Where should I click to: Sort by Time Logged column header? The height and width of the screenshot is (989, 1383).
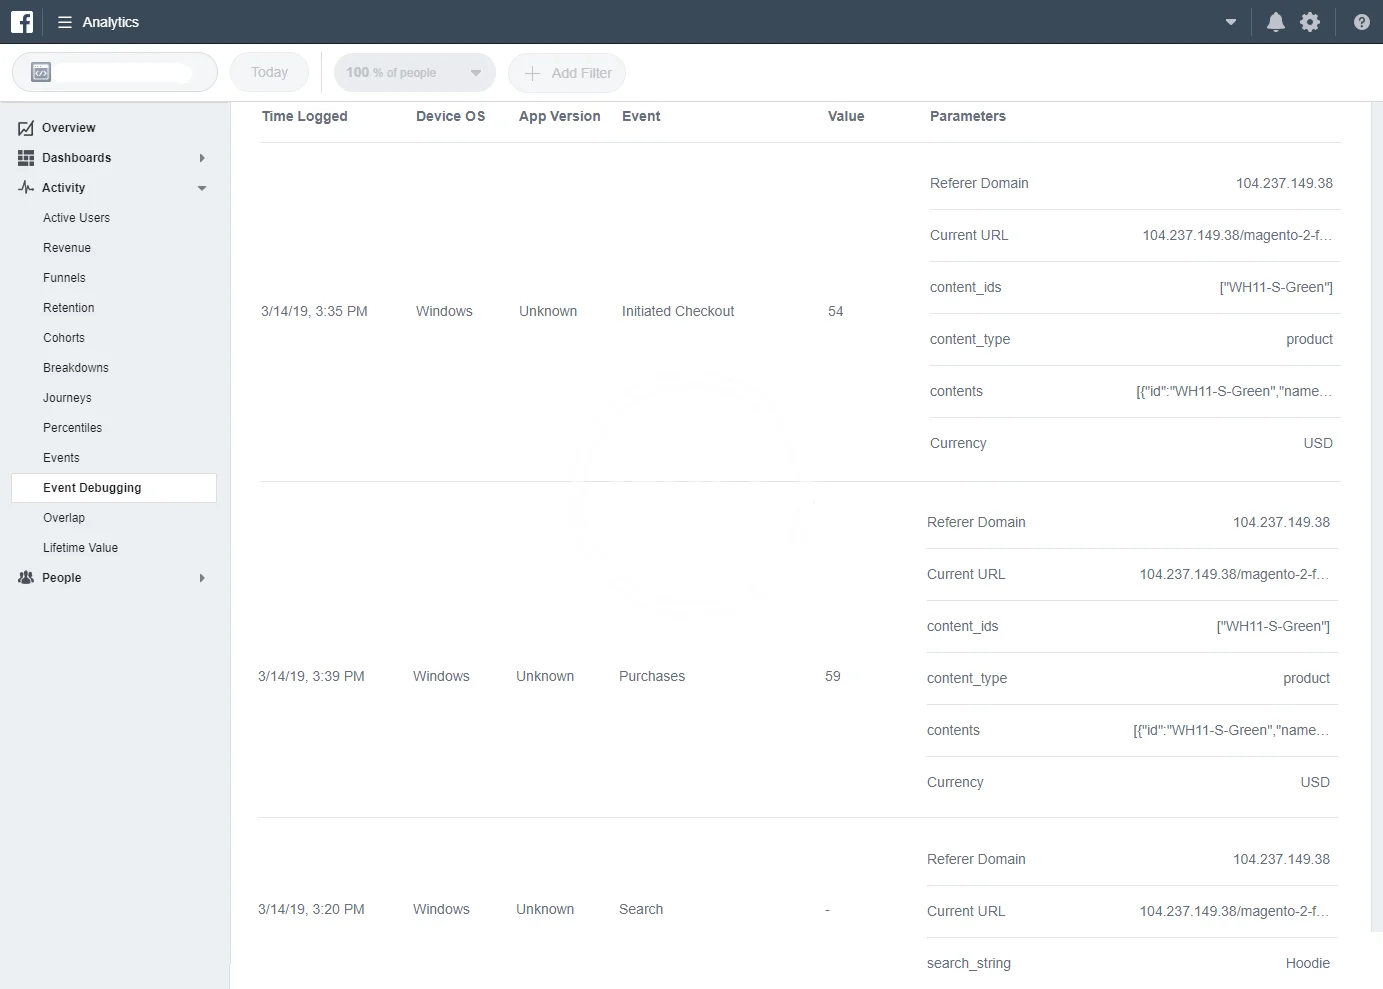[x=304, y=116]
